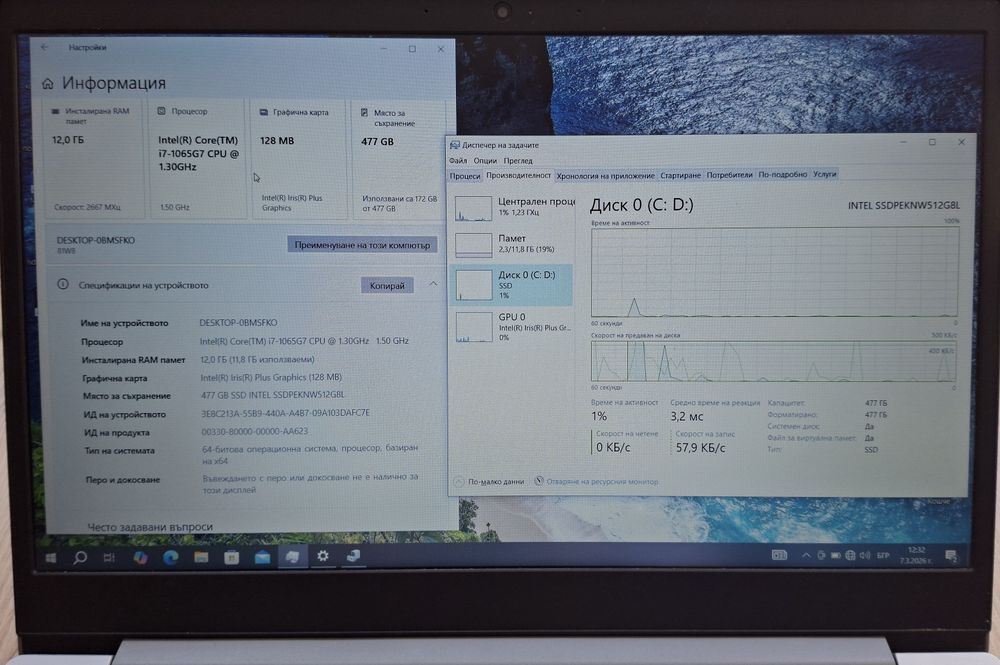Open Microsoft Store from the taskbar
The height and width of the screenshot is (665, 1000).
pyautogui.click(x=232, y=558)
